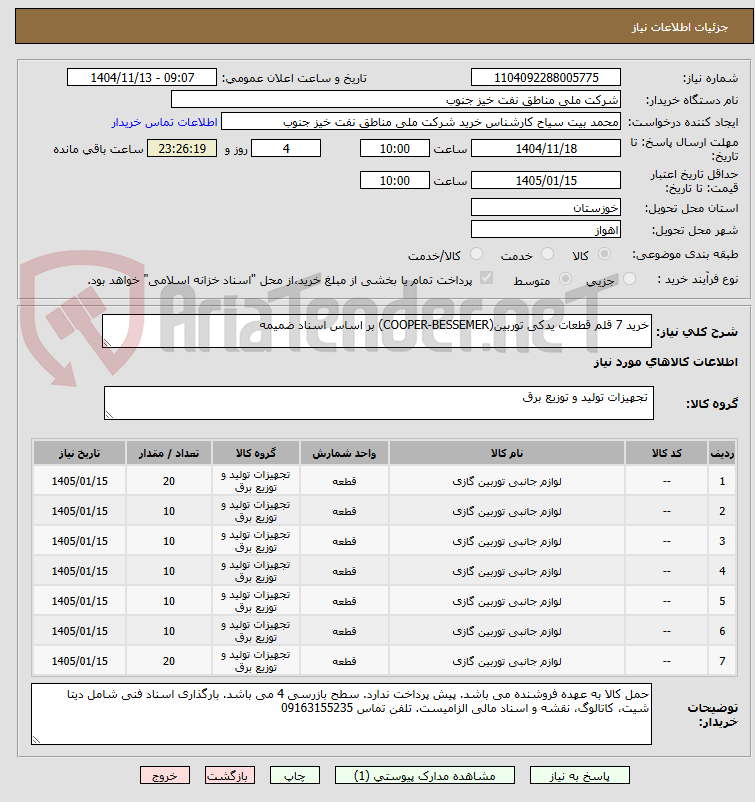Click the ایجاد کننده درخواست field
Screen dimensions: 755x802
click(x=421, y=122)
